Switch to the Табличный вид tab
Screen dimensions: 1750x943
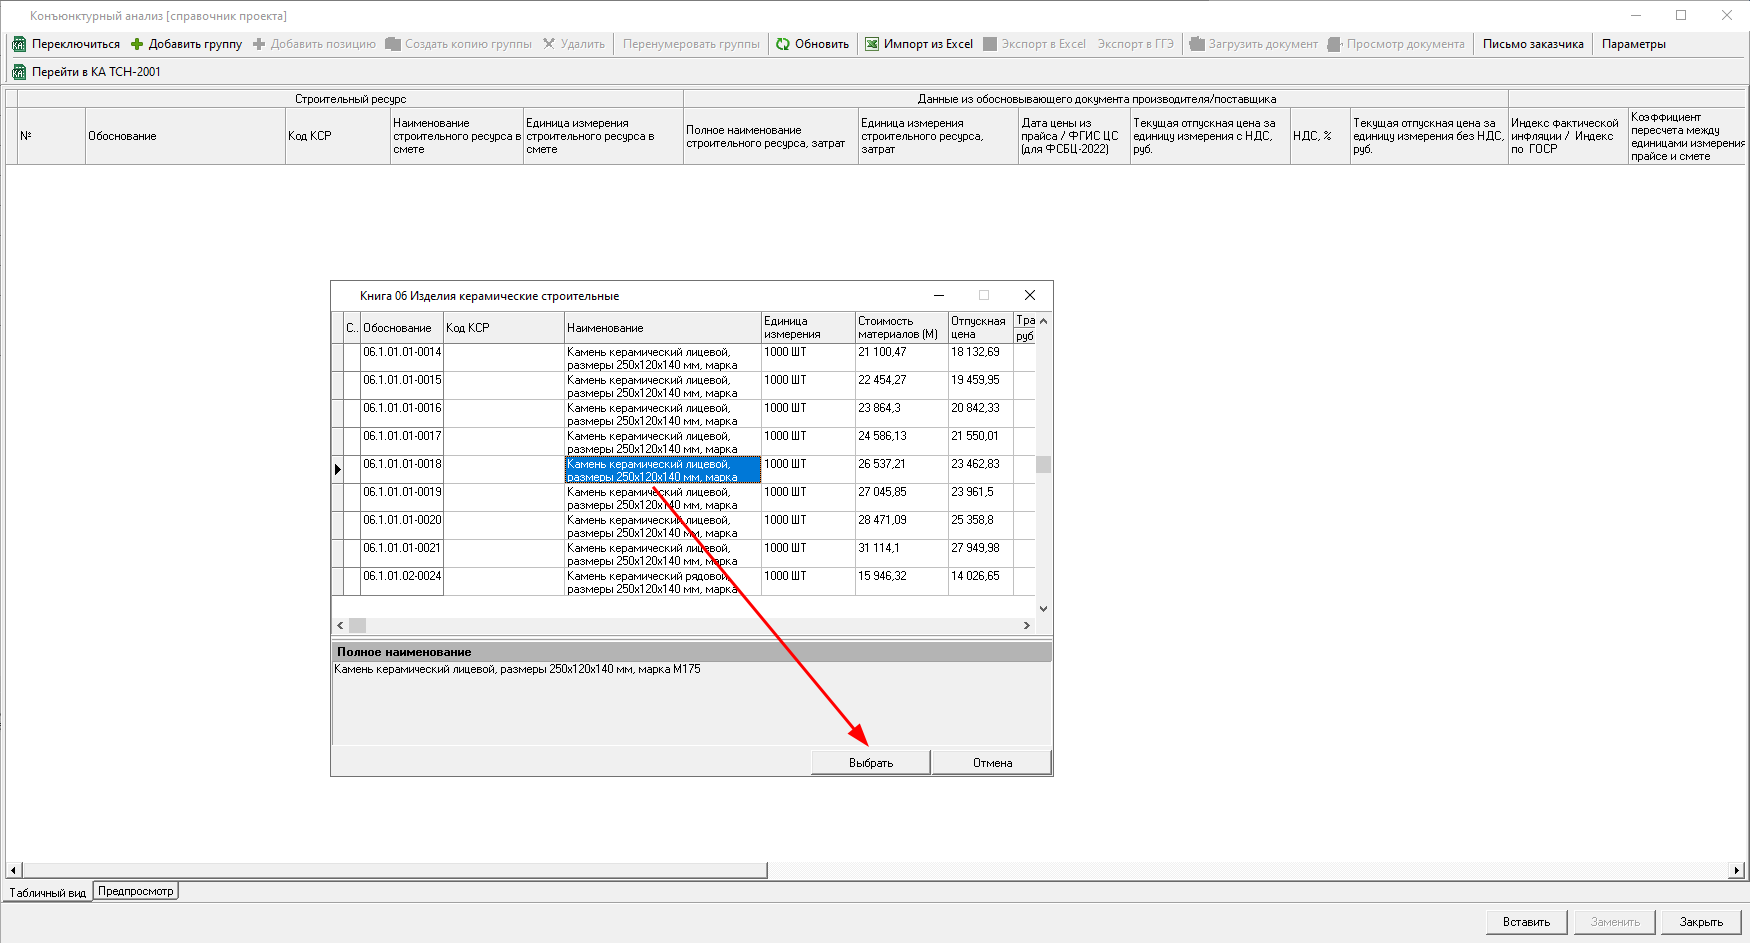click(47, 893)
